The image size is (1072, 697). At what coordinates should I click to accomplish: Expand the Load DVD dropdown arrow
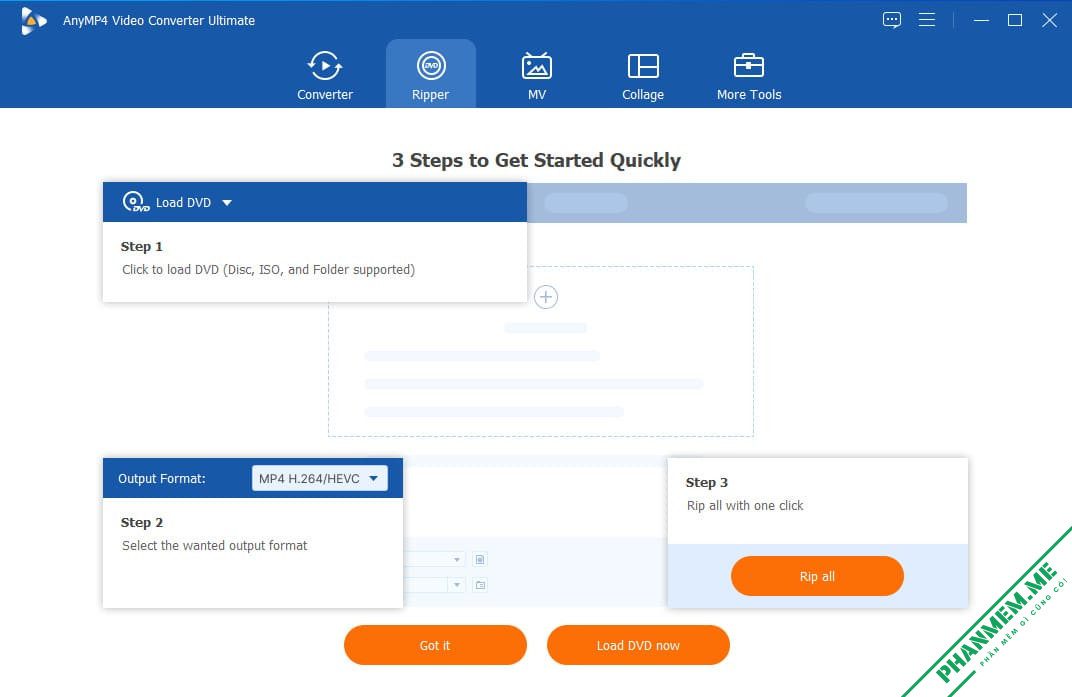pos(227,202)
